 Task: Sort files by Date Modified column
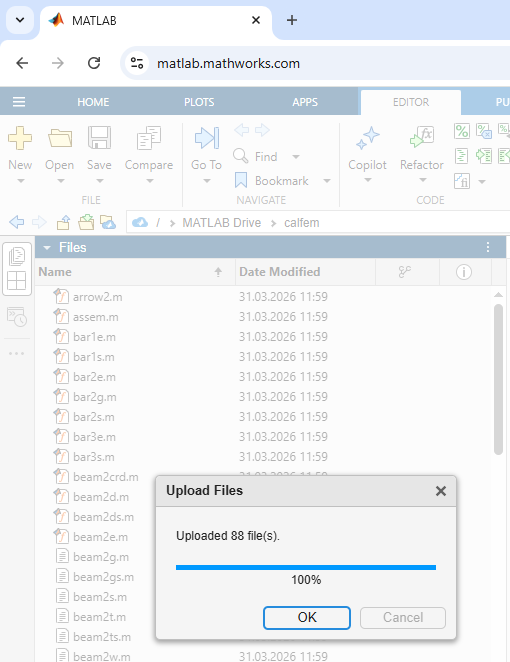(305, 272)
